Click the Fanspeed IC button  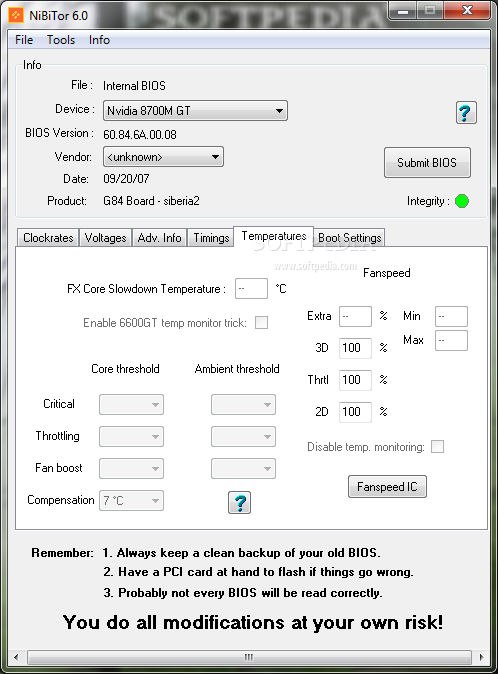pos(387,487)
